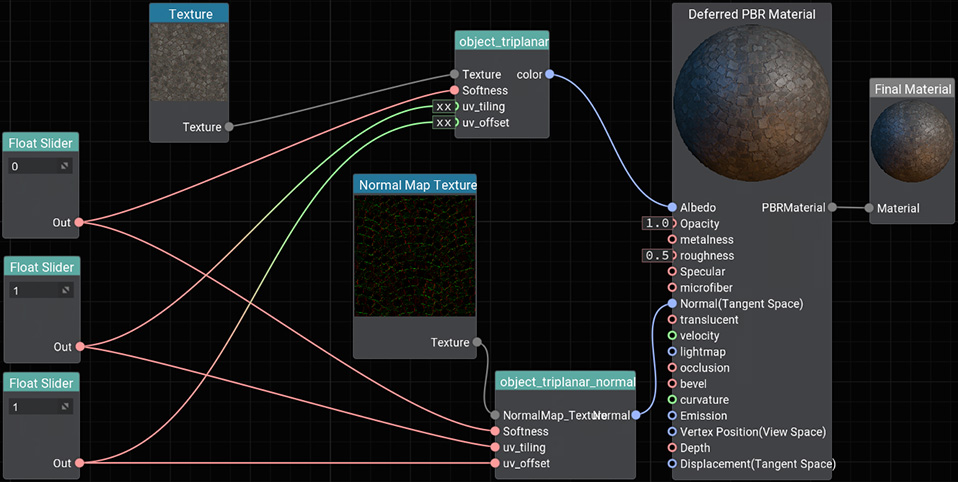Click the cobblestone Texture node preview image

[189, 62]
